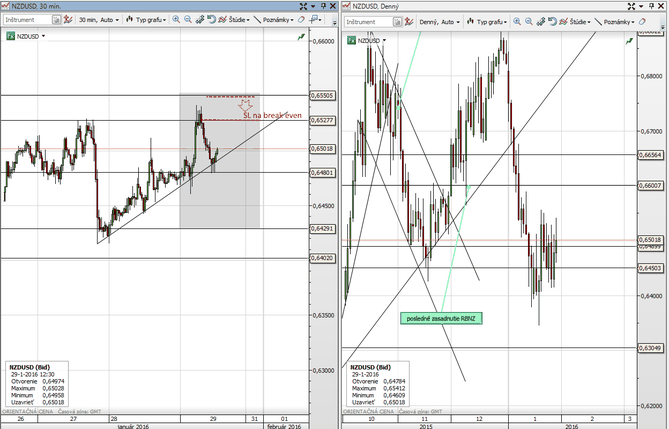Open Typ grafu menu in 30 min chart
Screen dimensions: 669x429
146,20
